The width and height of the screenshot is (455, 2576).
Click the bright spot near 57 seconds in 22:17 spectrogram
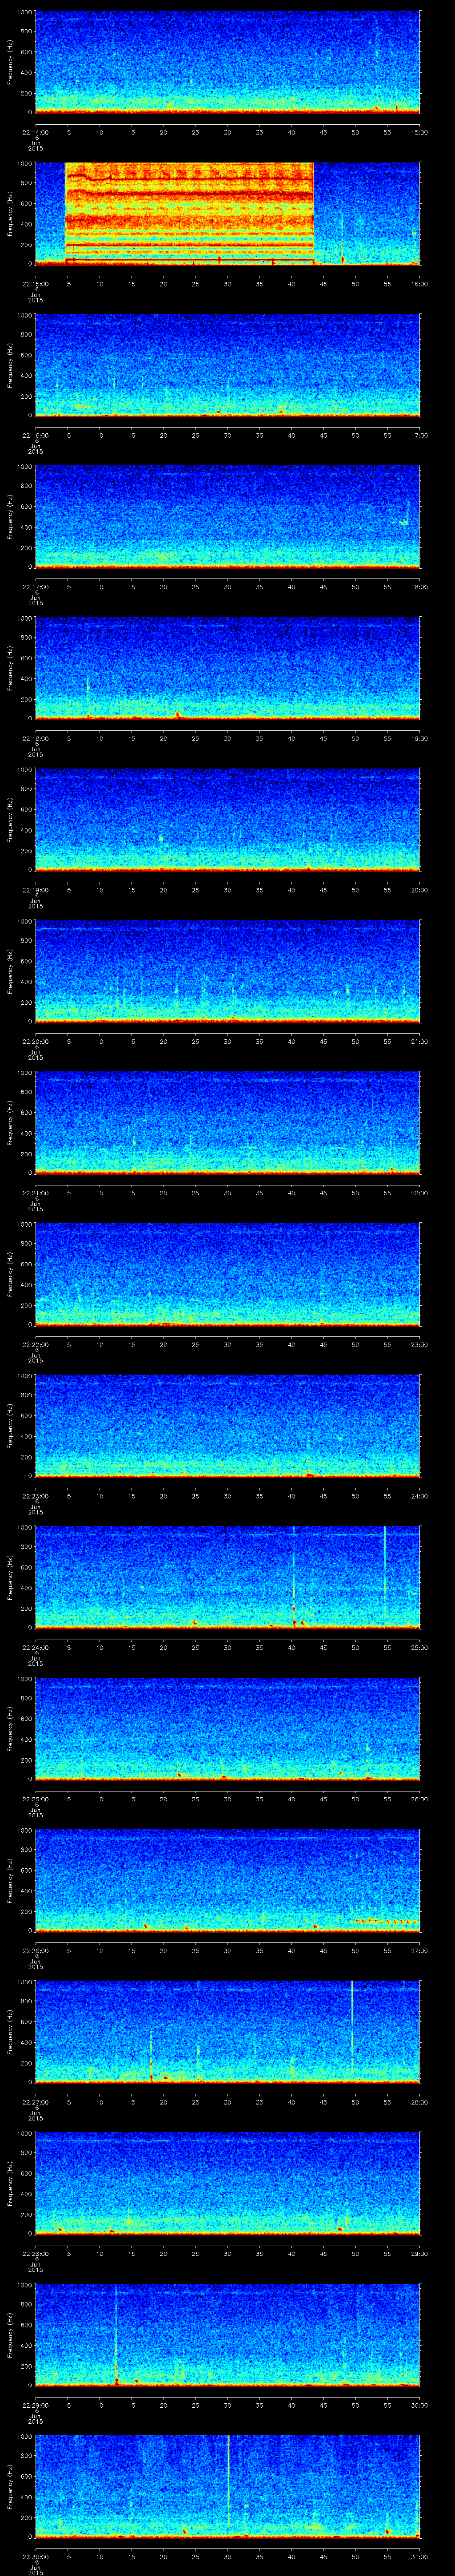(404, 522)
